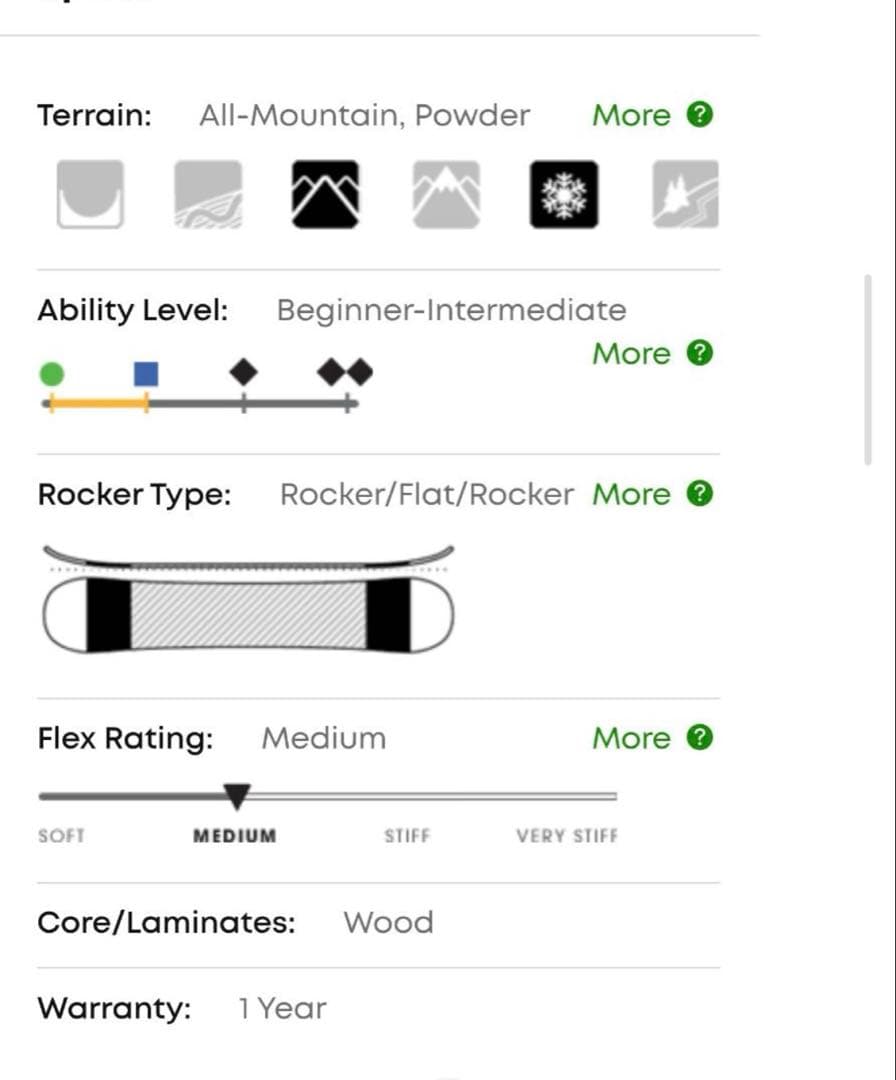Screen dimensions: 896x1080
Task: Click the groomed terrain icon
Action: (208, 194)
